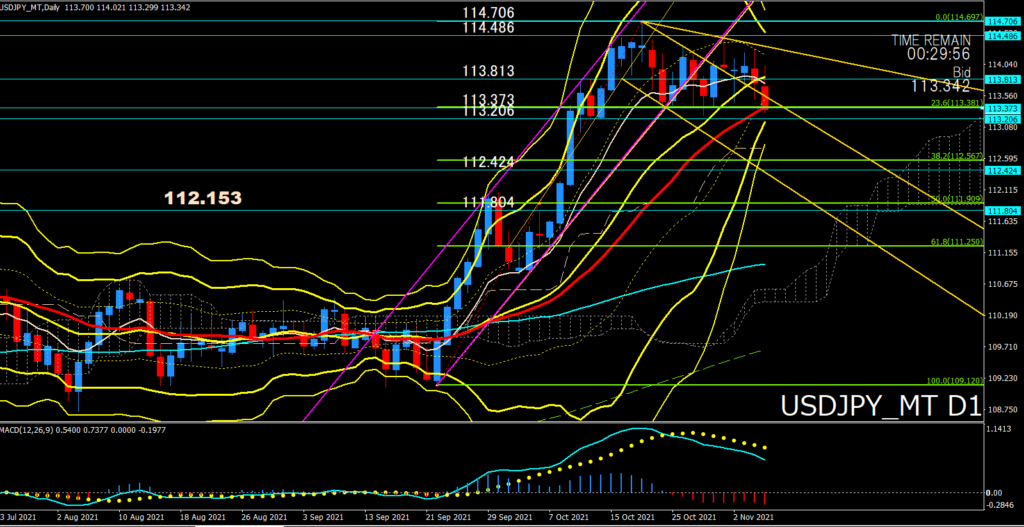The image size is (1024, 527).
Task: Click the large 111.804 label on the chart
Action: [488, 202]
